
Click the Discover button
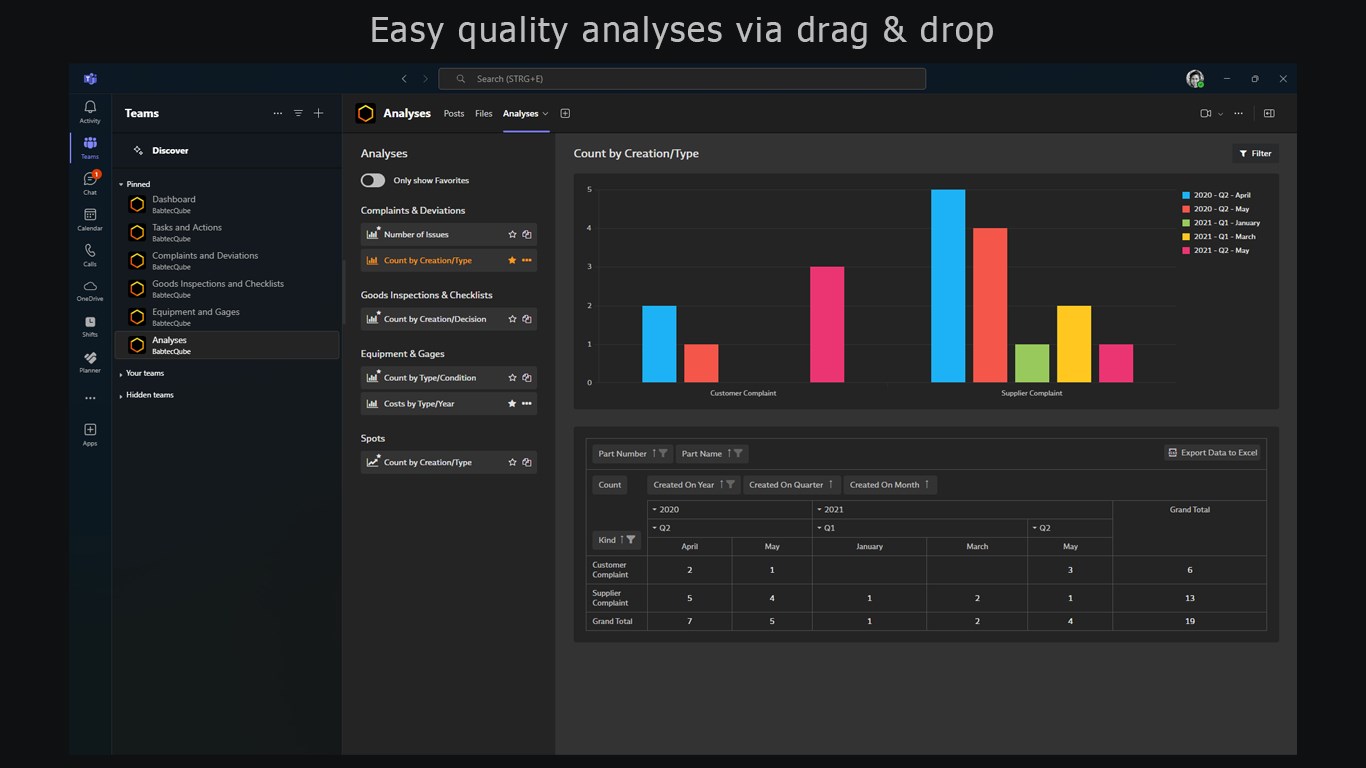[170, 151]
